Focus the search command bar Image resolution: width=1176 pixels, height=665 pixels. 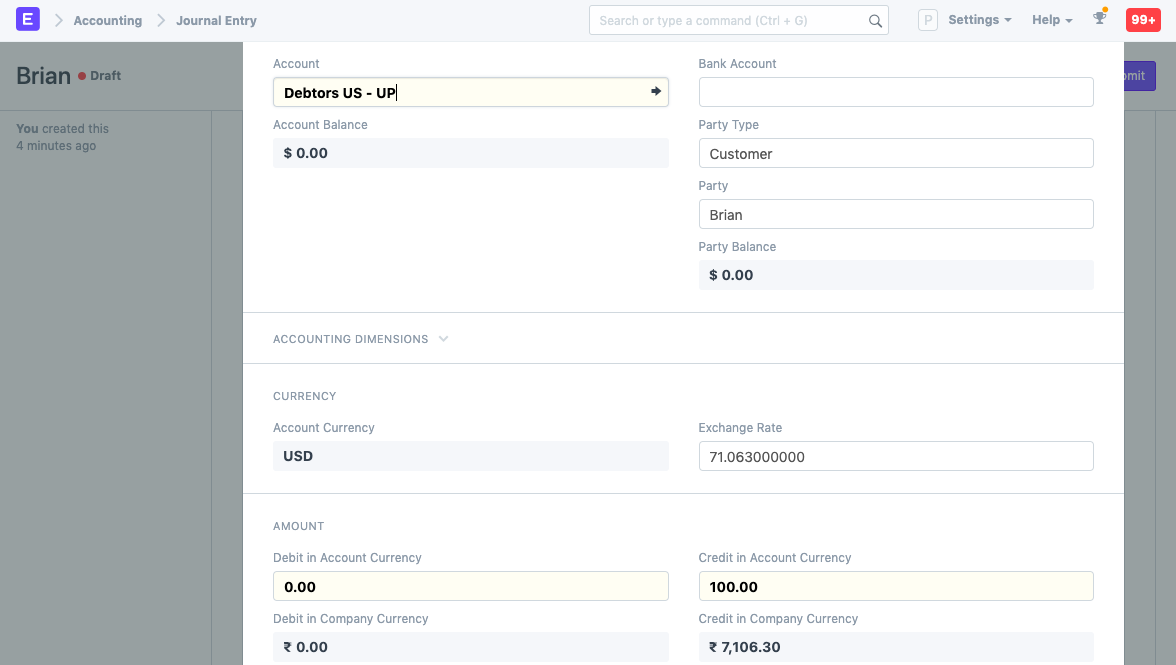[730, 21]
